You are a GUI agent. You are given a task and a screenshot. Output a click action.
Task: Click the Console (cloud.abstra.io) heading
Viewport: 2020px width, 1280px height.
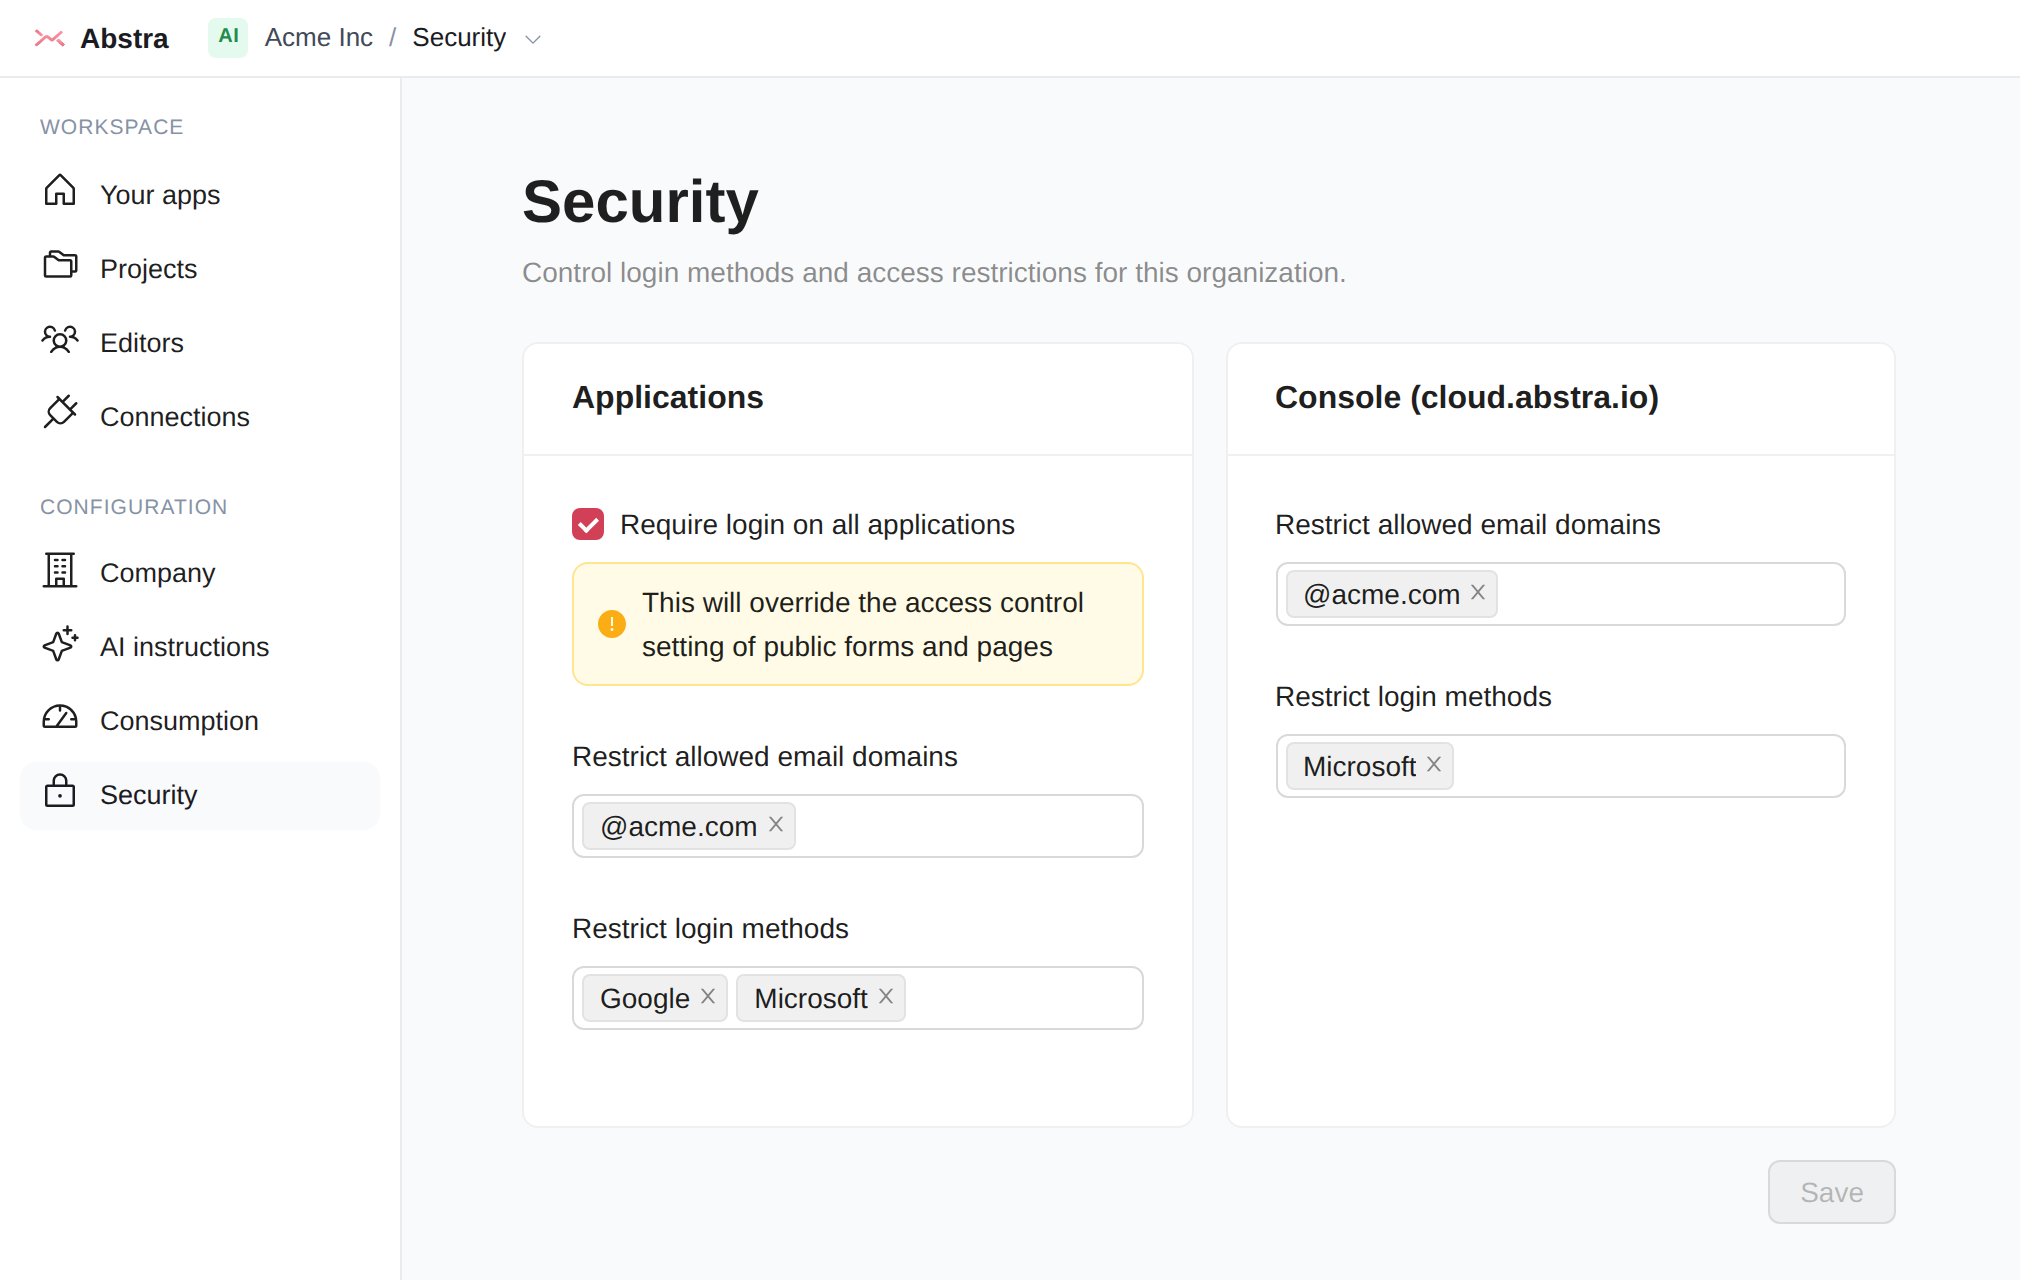pyautogui.click(x=1466, y=397)
